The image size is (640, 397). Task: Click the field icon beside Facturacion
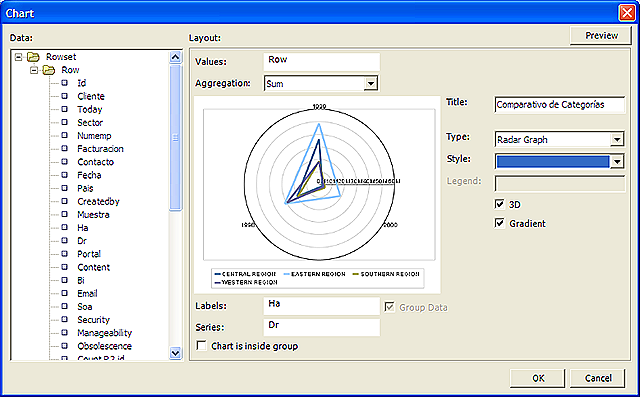(64, 149)
